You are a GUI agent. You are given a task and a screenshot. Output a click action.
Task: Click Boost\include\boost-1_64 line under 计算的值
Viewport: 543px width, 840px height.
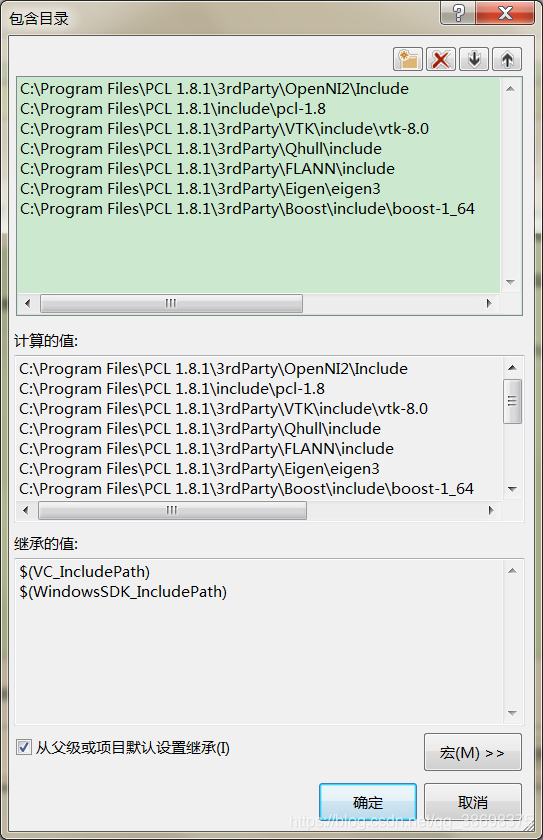click(246, 489)
